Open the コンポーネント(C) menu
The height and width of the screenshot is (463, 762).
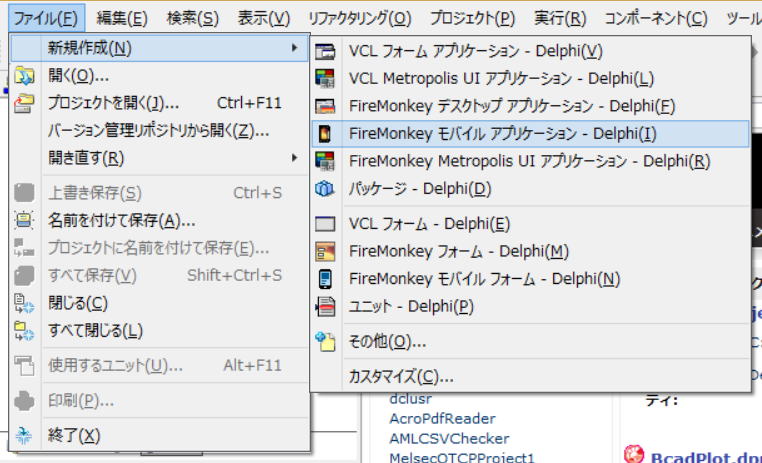(x=656, y=19)
